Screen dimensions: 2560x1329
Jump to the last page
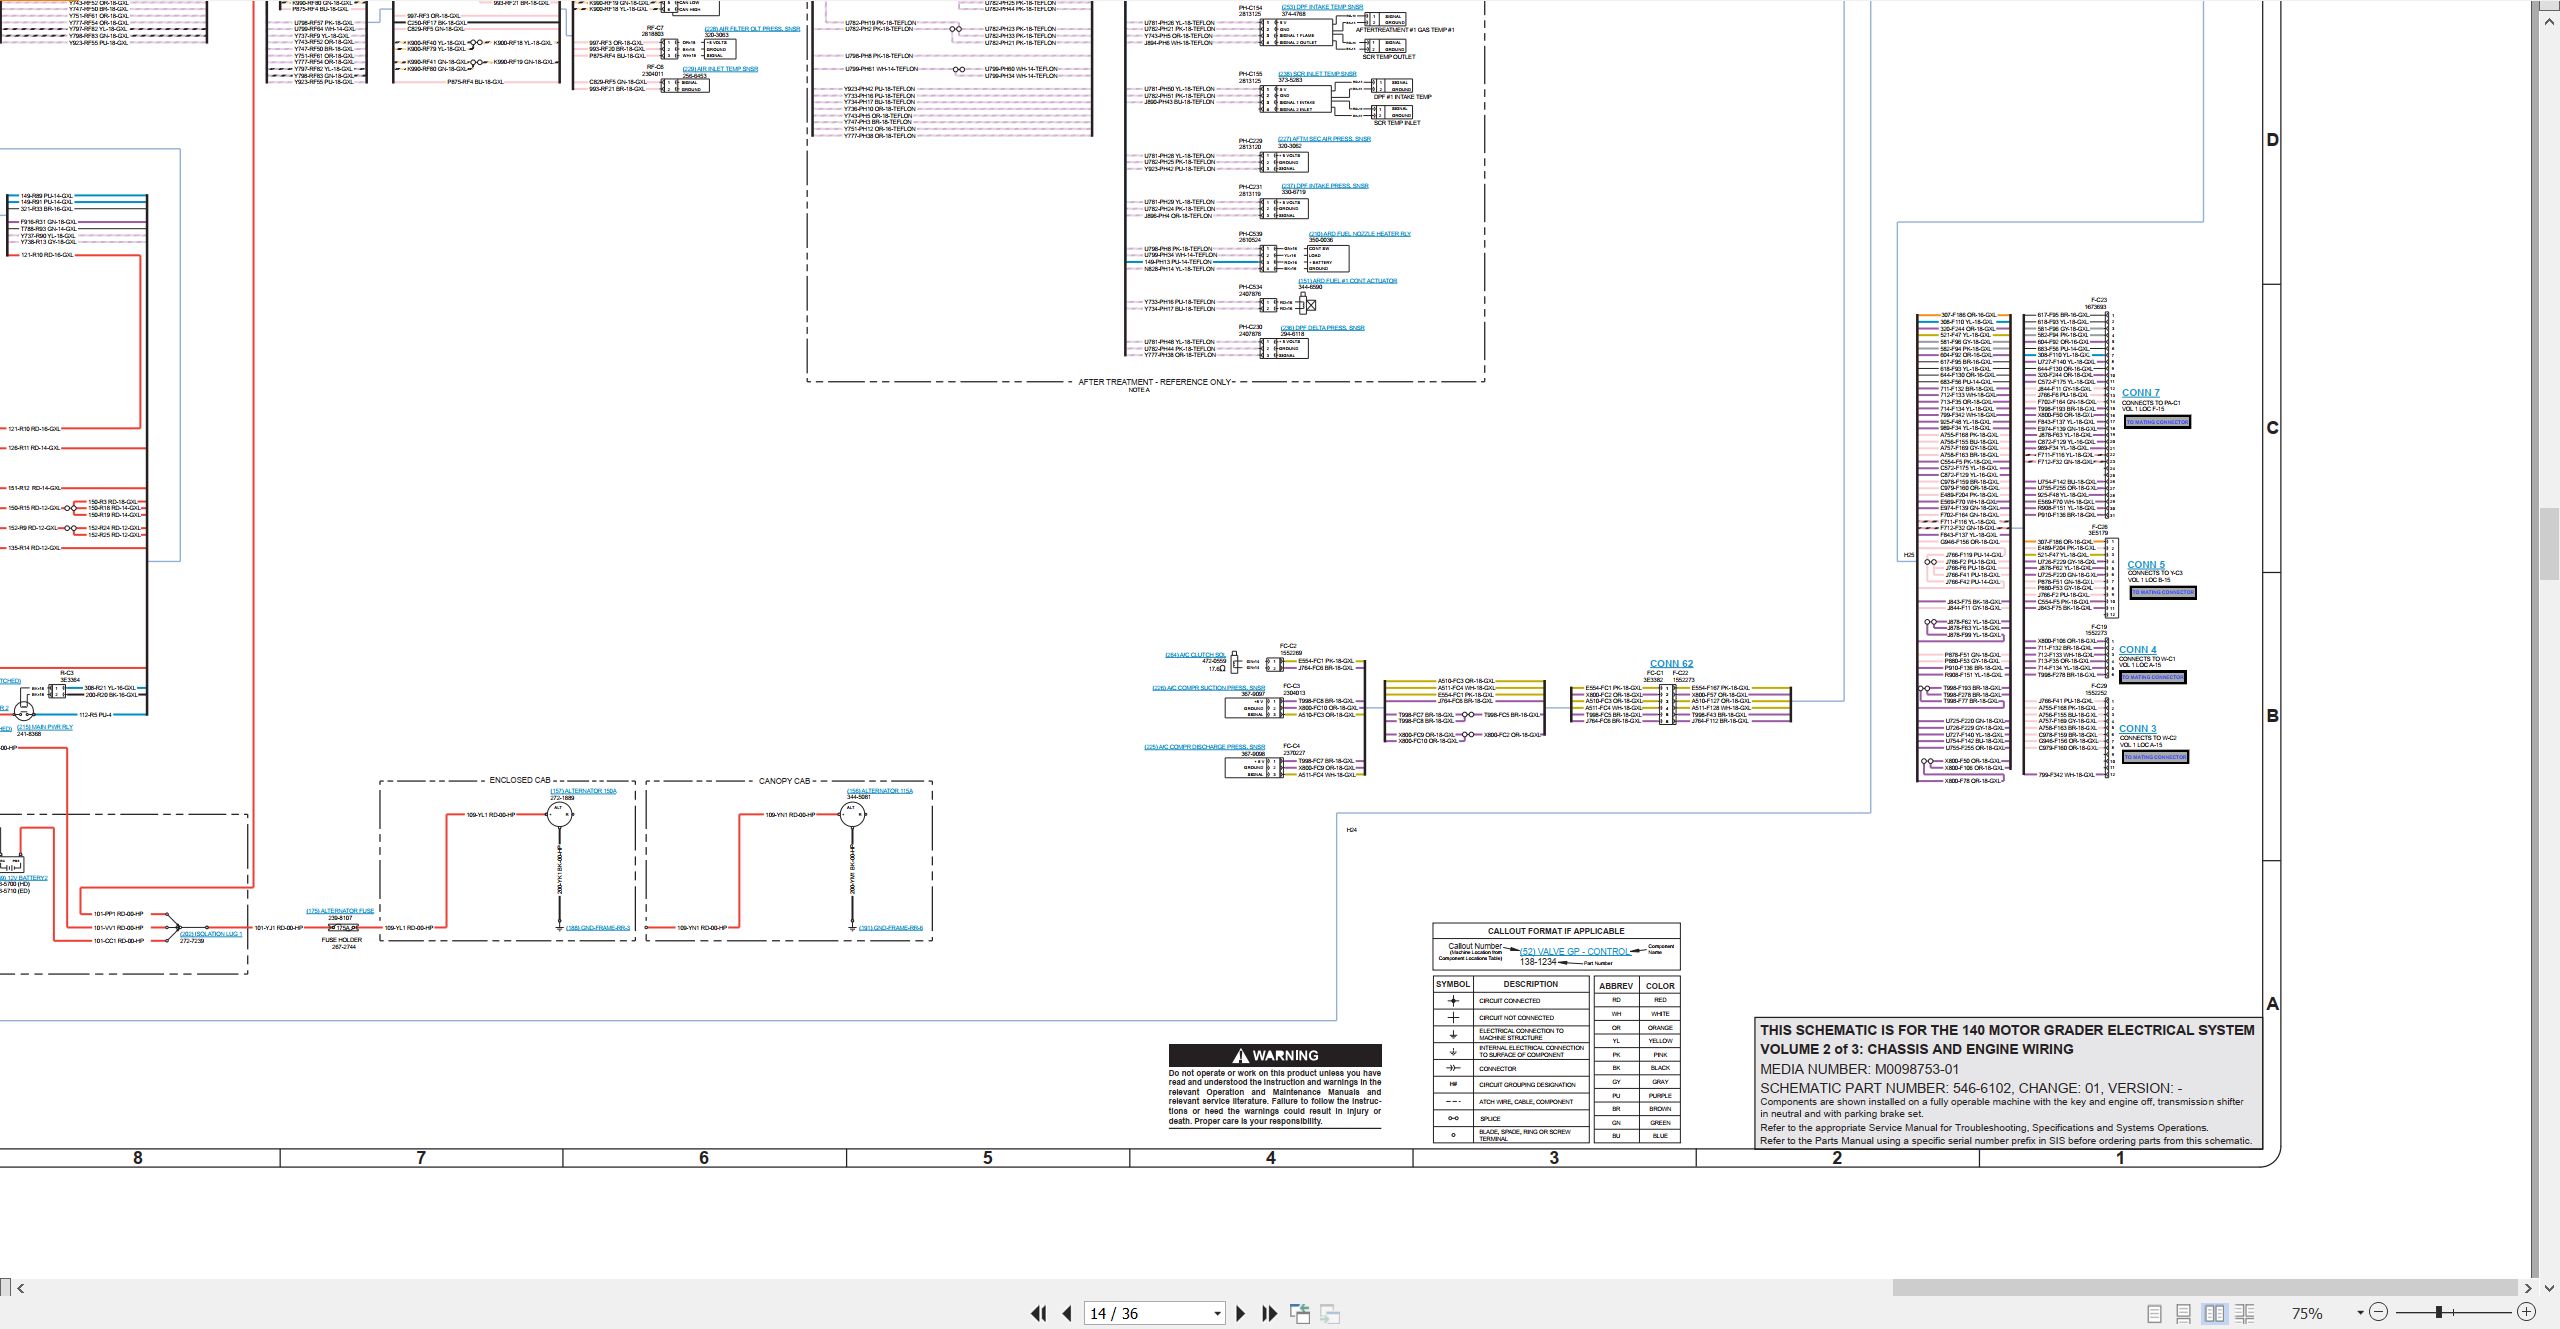(1270, 1313)
